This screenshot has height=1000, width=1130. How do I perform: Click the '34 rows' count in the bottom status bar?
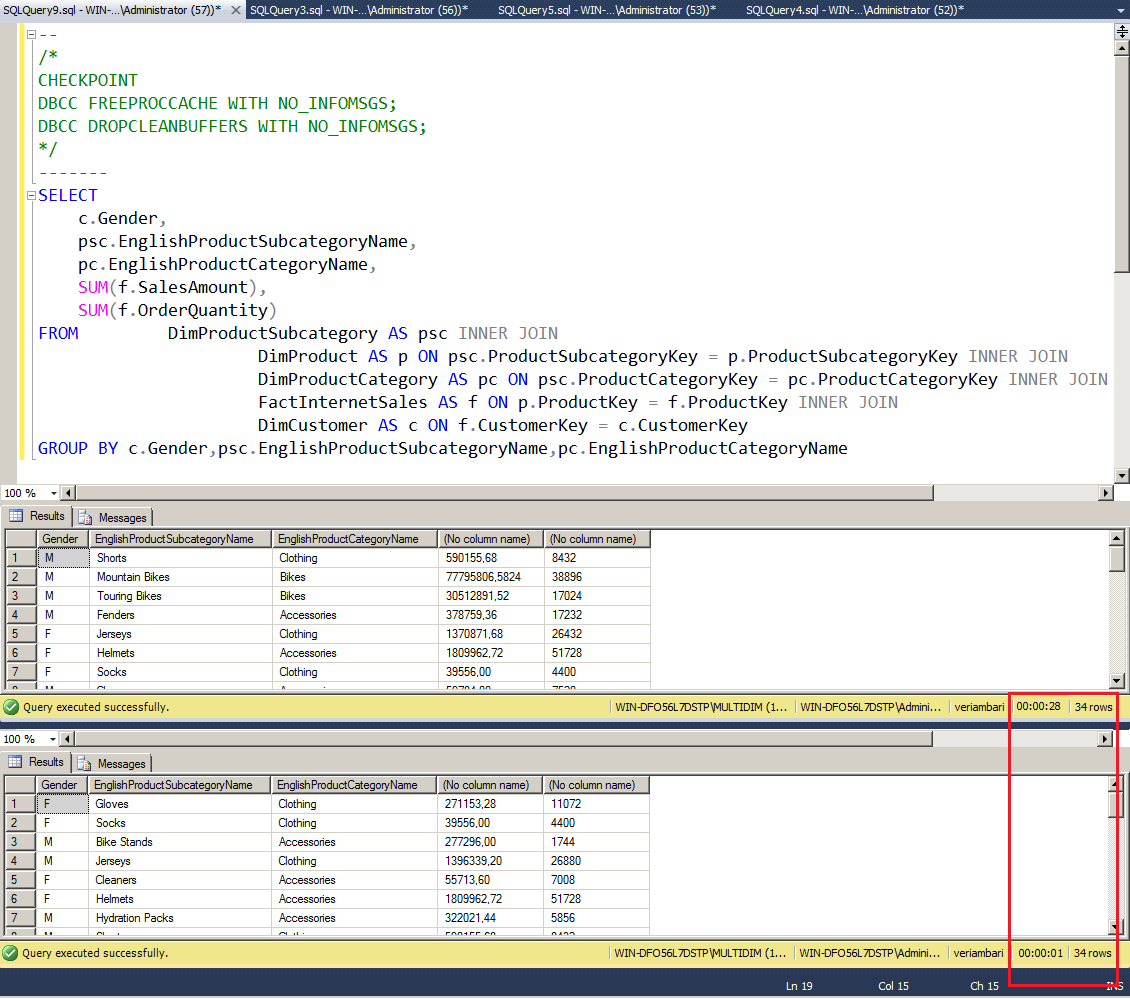point(1092,952)
